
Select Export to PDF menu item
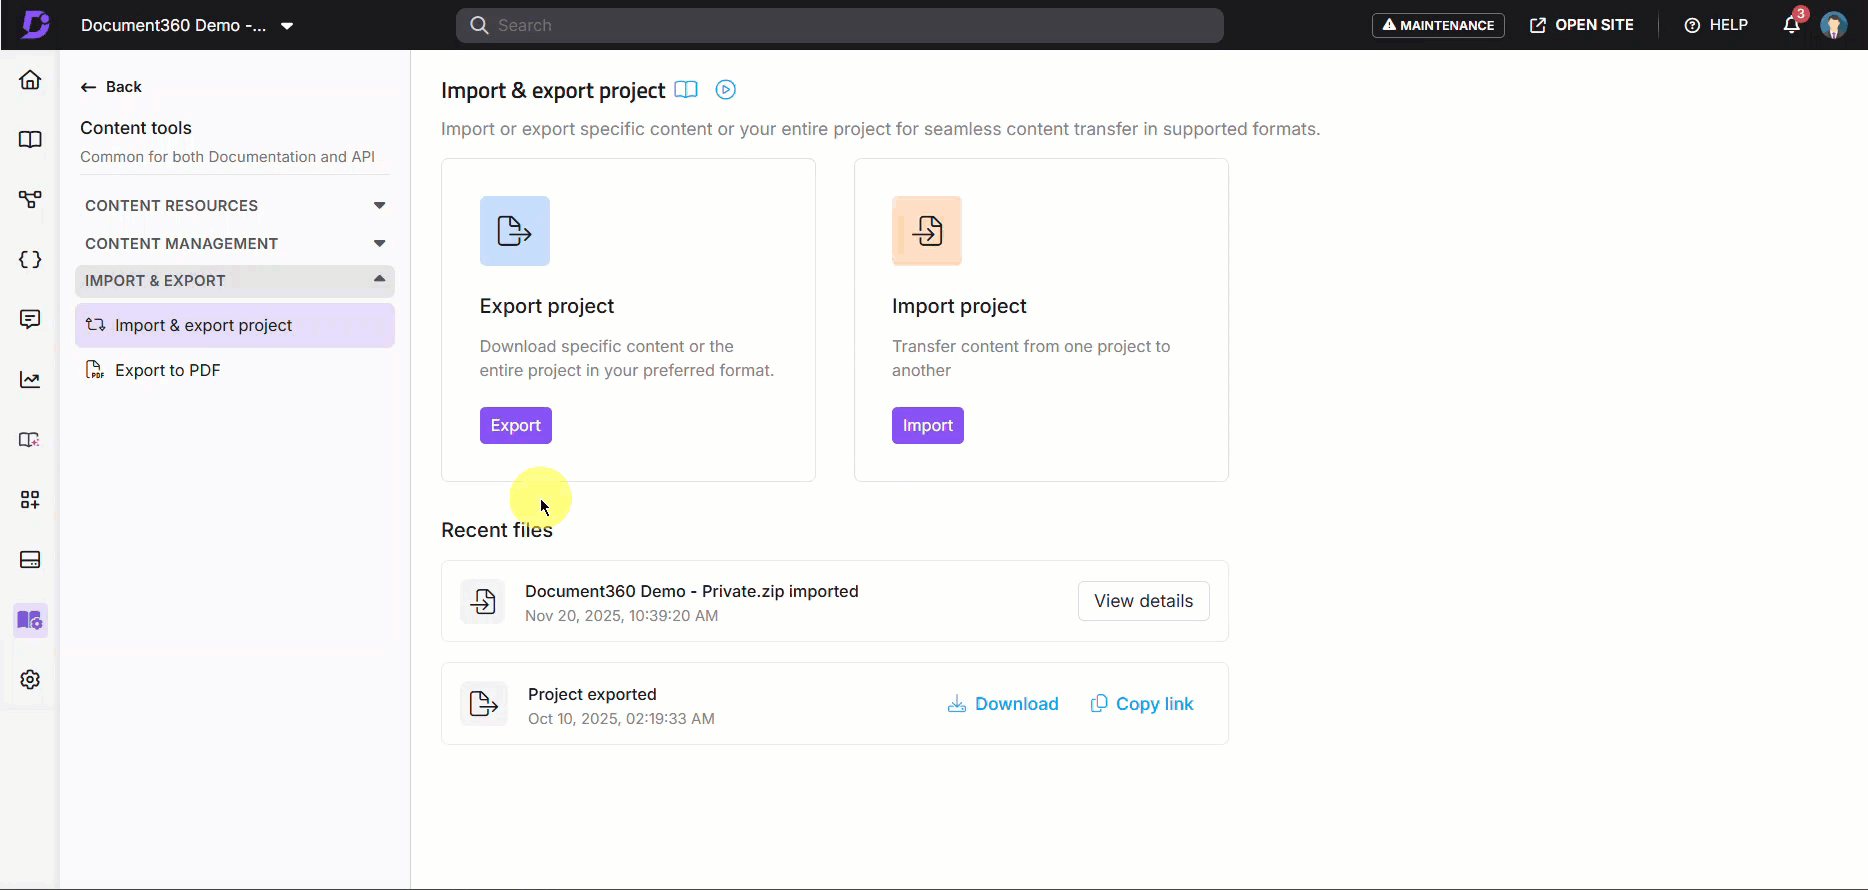coord(167,371)
